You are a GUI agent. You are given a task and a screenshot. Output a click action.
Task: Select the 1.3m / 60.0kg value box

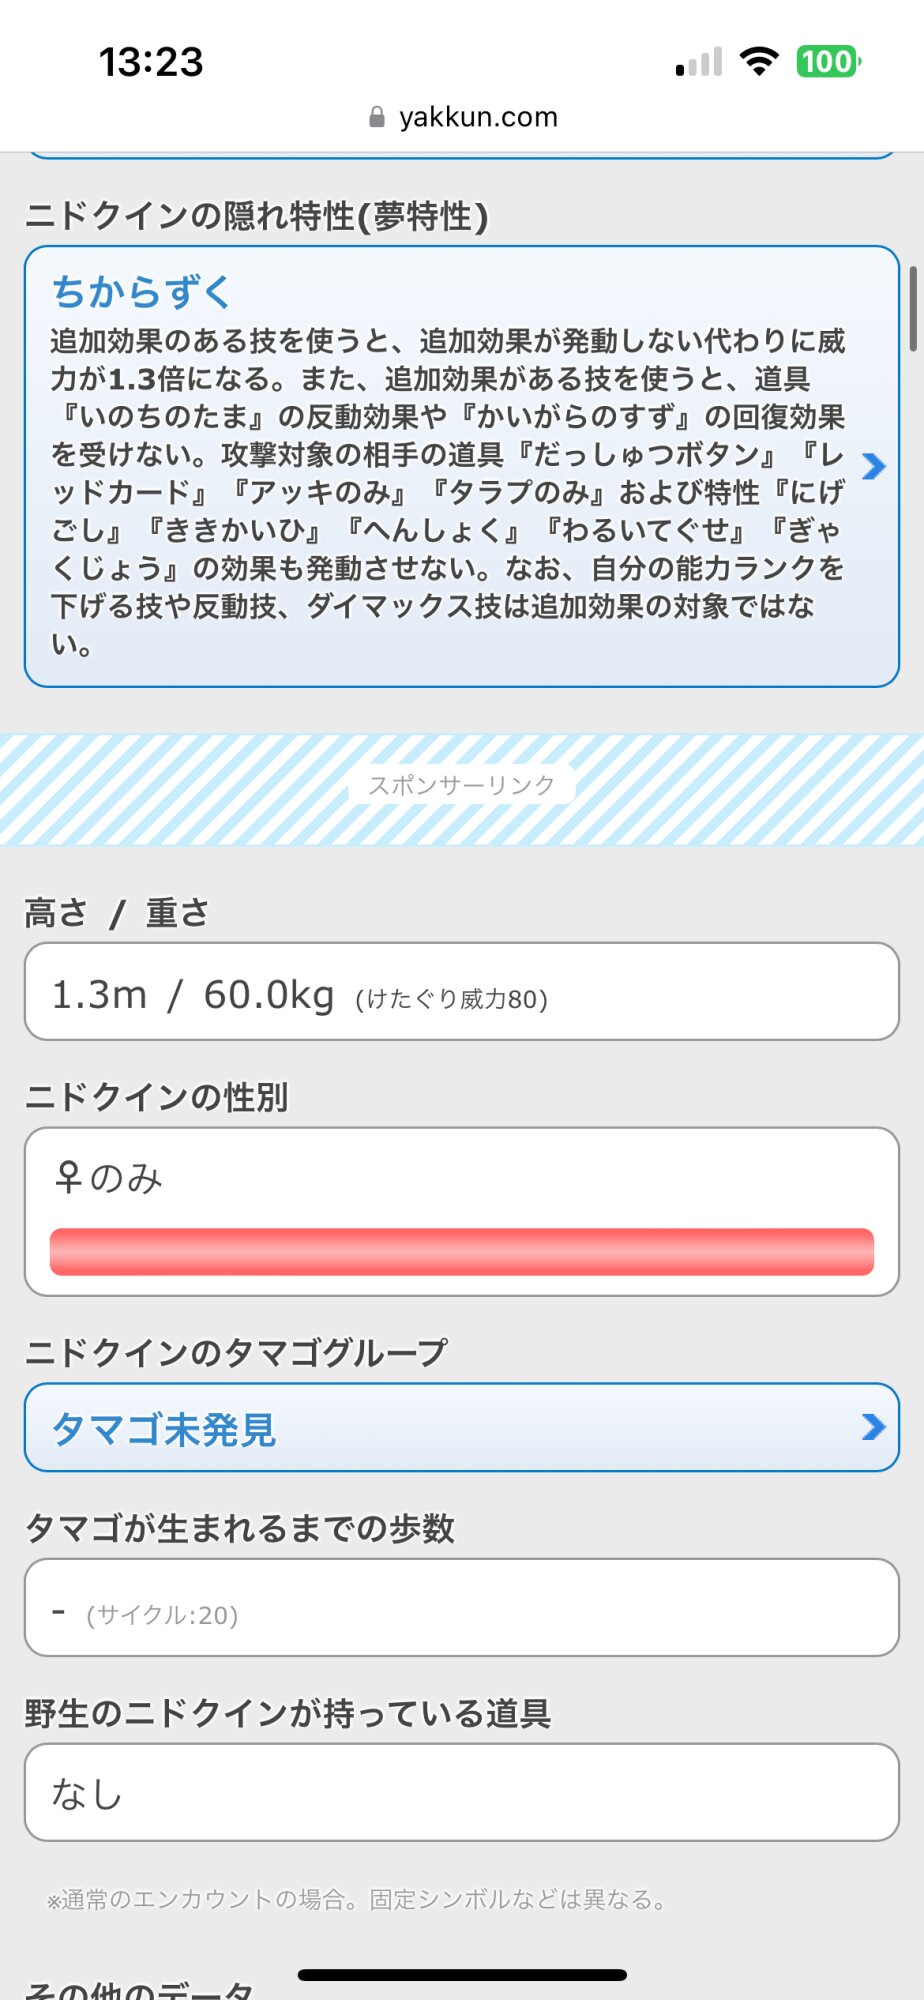462,992
